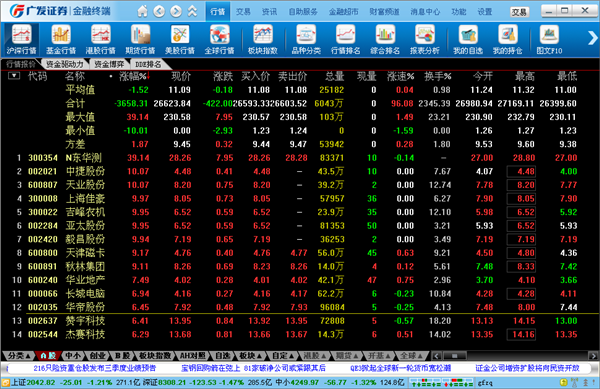This screenshot has width=600, height=389.
Task: Expand toolbar with right chevron arrow
Action: [x=592, y=38]
